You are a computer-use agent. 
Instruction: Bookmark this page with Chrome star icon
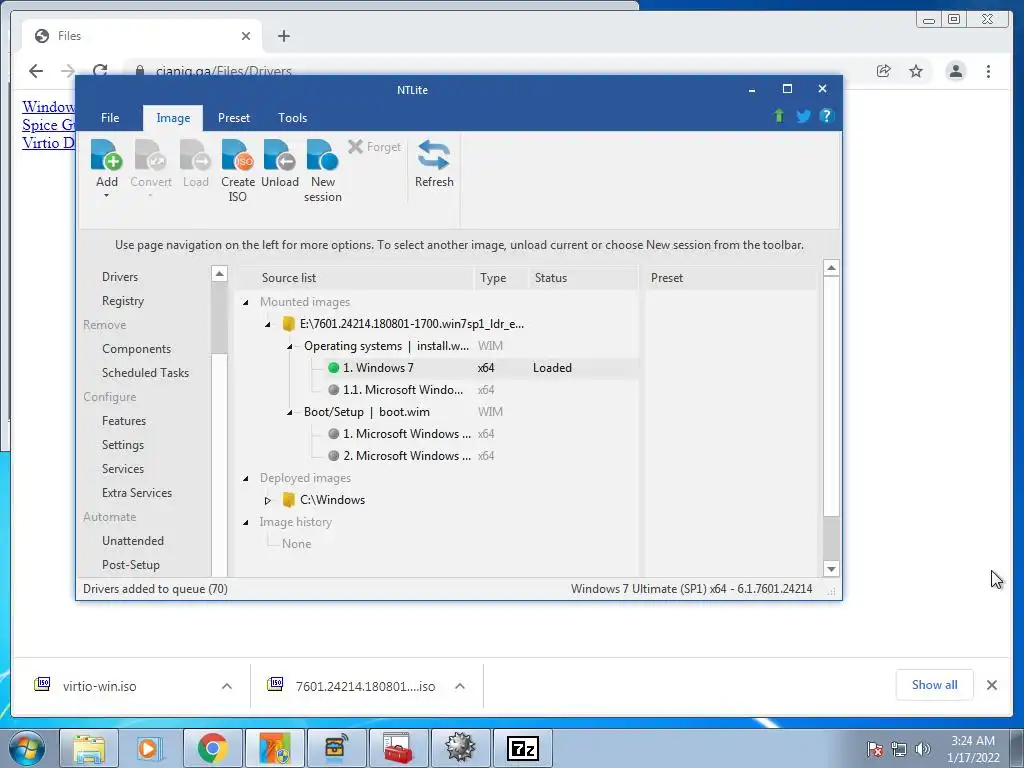(x=916, y=71)
